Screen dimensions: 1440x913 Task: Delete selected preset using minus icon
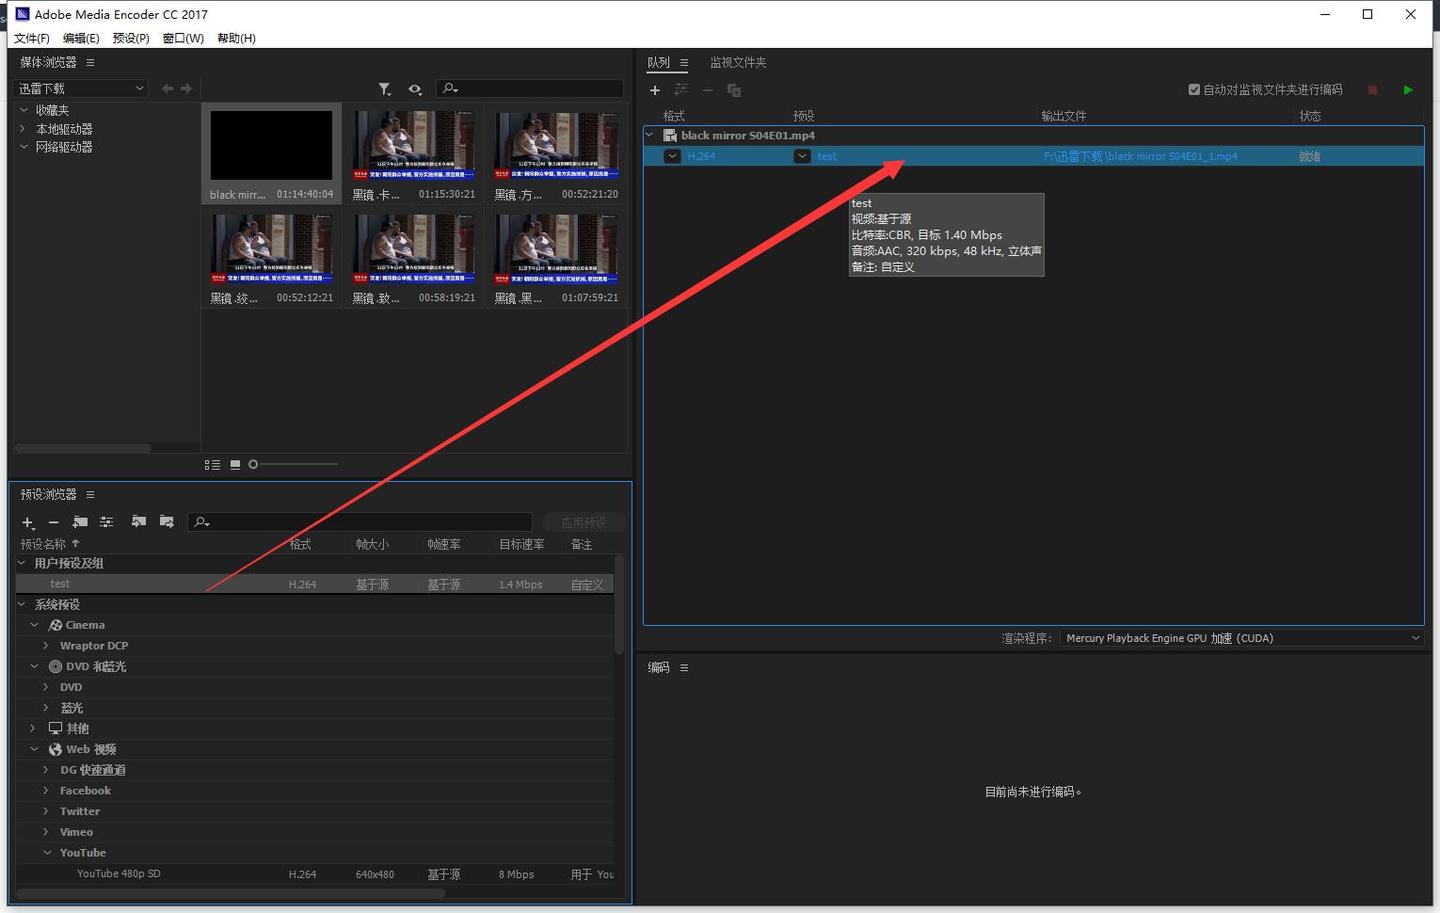click(53, 522)
